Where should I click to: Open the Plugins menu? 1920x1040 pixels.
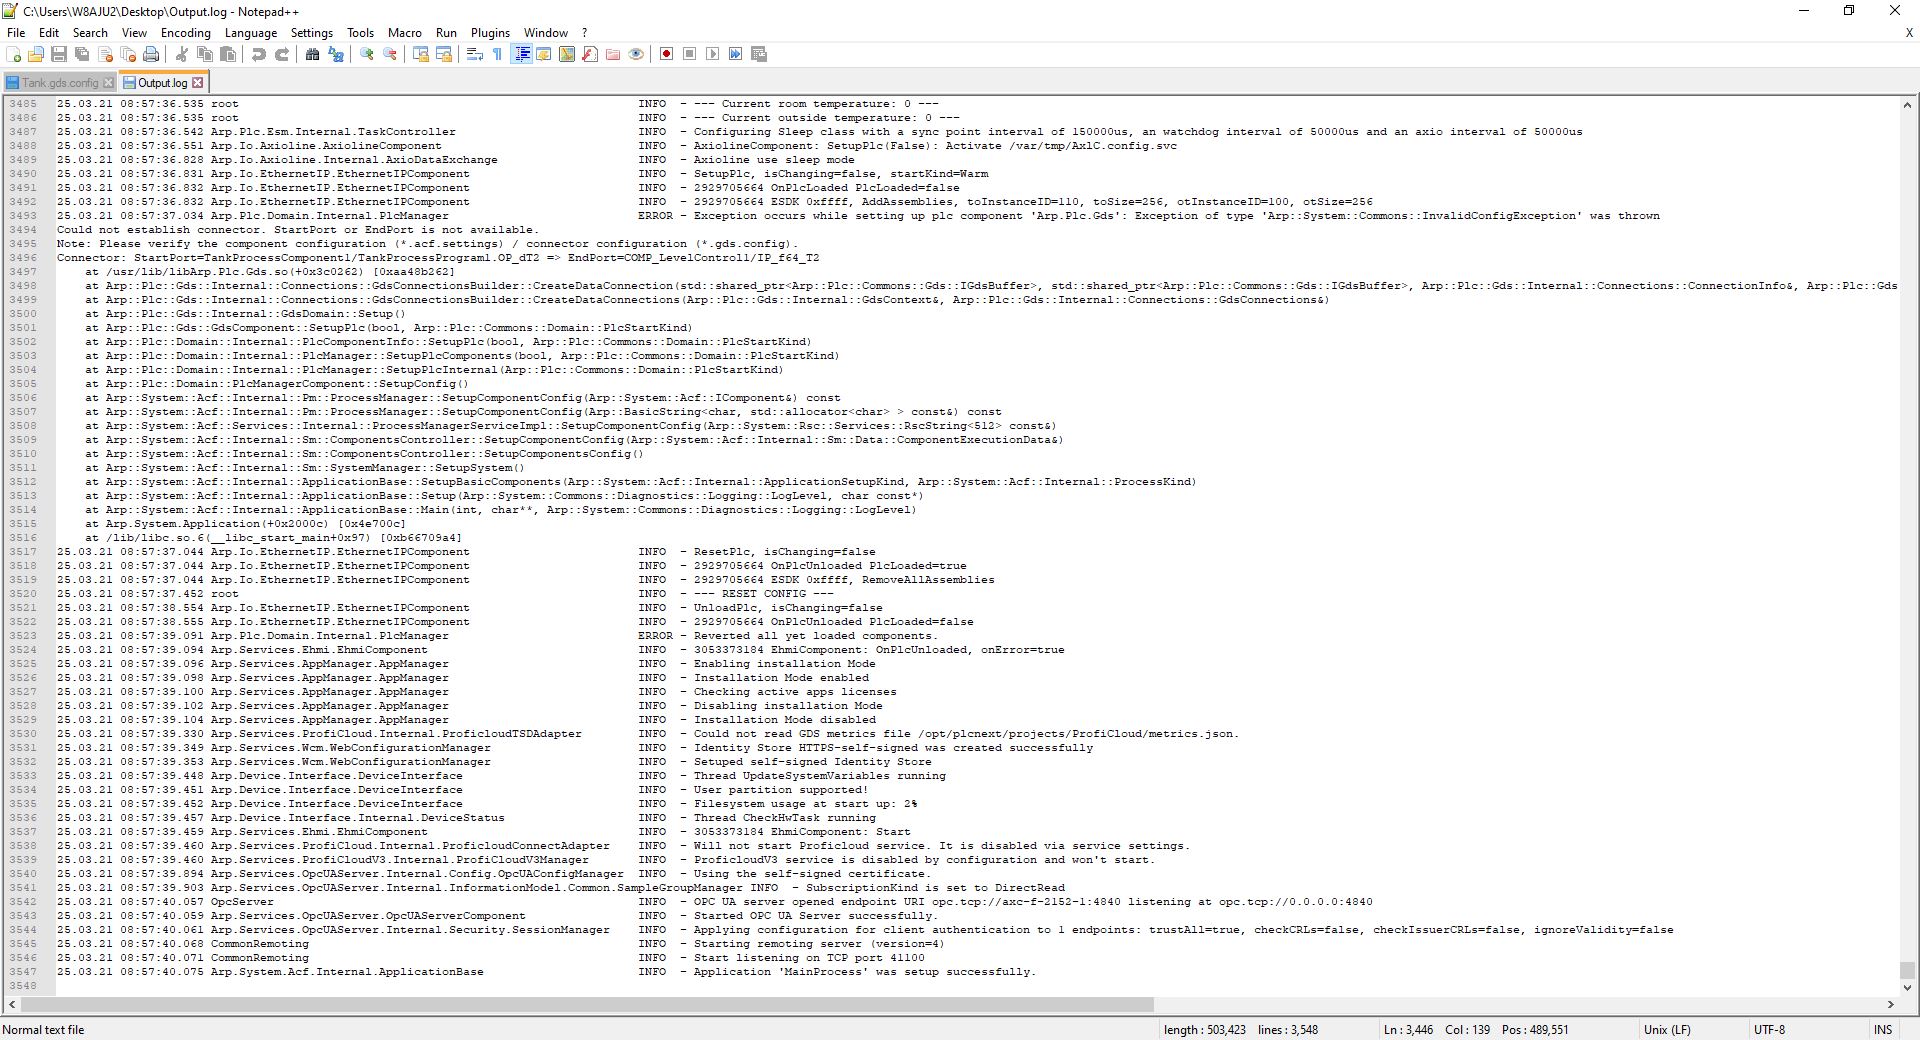[490, 33]
